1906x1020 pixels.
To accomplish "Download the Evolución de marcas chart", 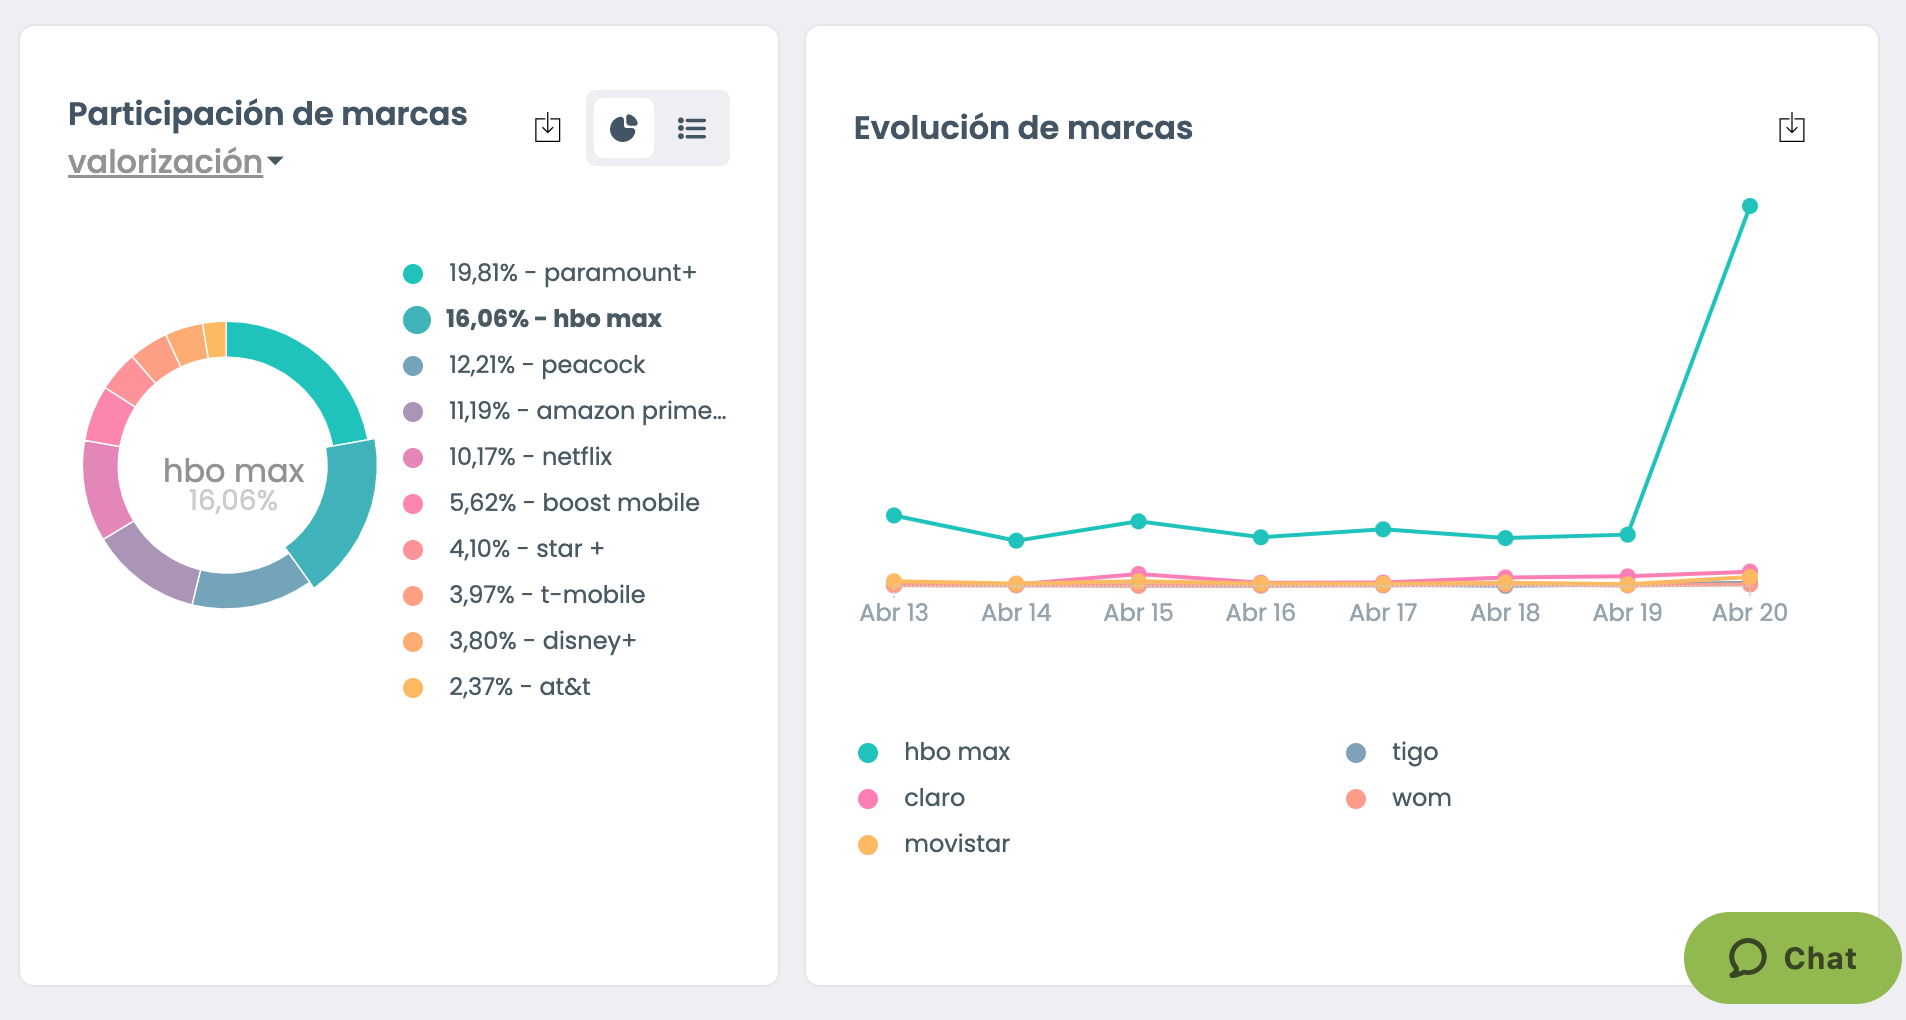I will coord(1791,128).
